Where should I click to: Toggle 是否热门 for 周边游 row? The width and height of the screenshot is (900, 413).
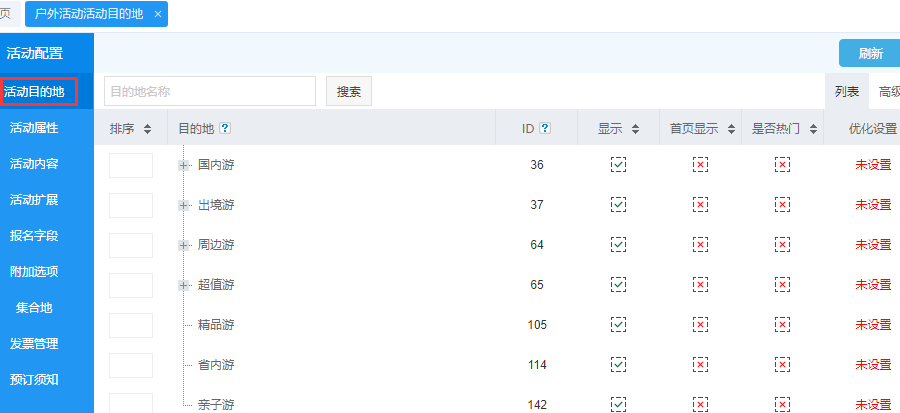coord(782,245)
